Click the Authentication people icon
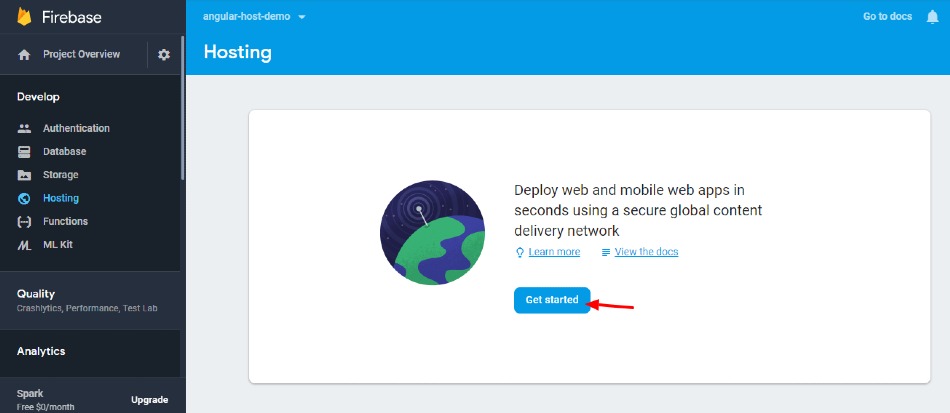This screenshot has width=950, height=413. [24, 128]
